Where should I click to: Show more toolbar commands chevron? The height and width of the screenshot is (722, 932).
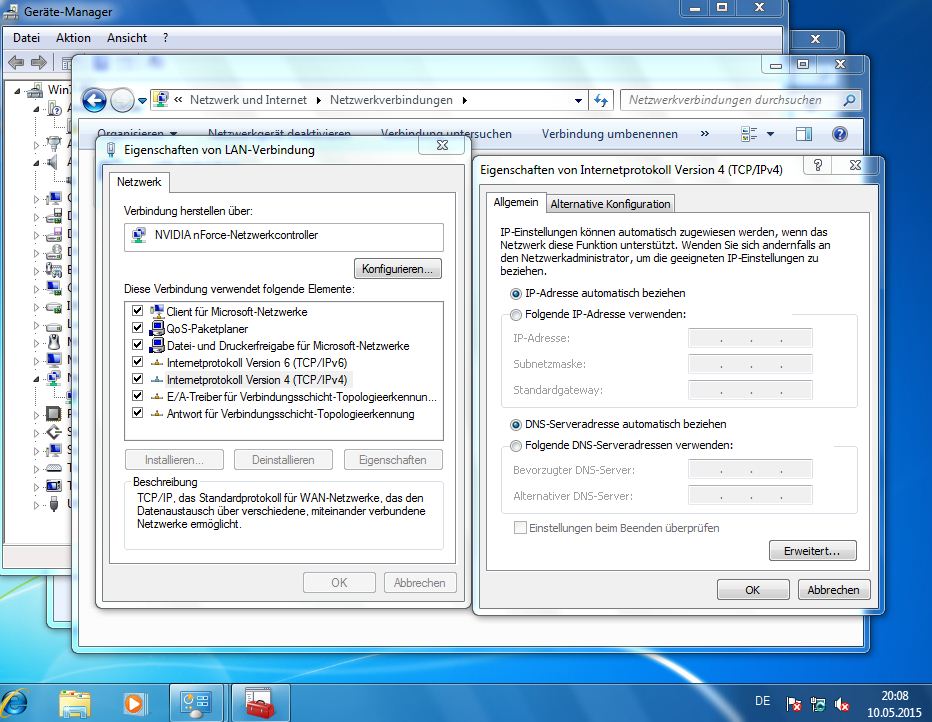click(704, 134)
